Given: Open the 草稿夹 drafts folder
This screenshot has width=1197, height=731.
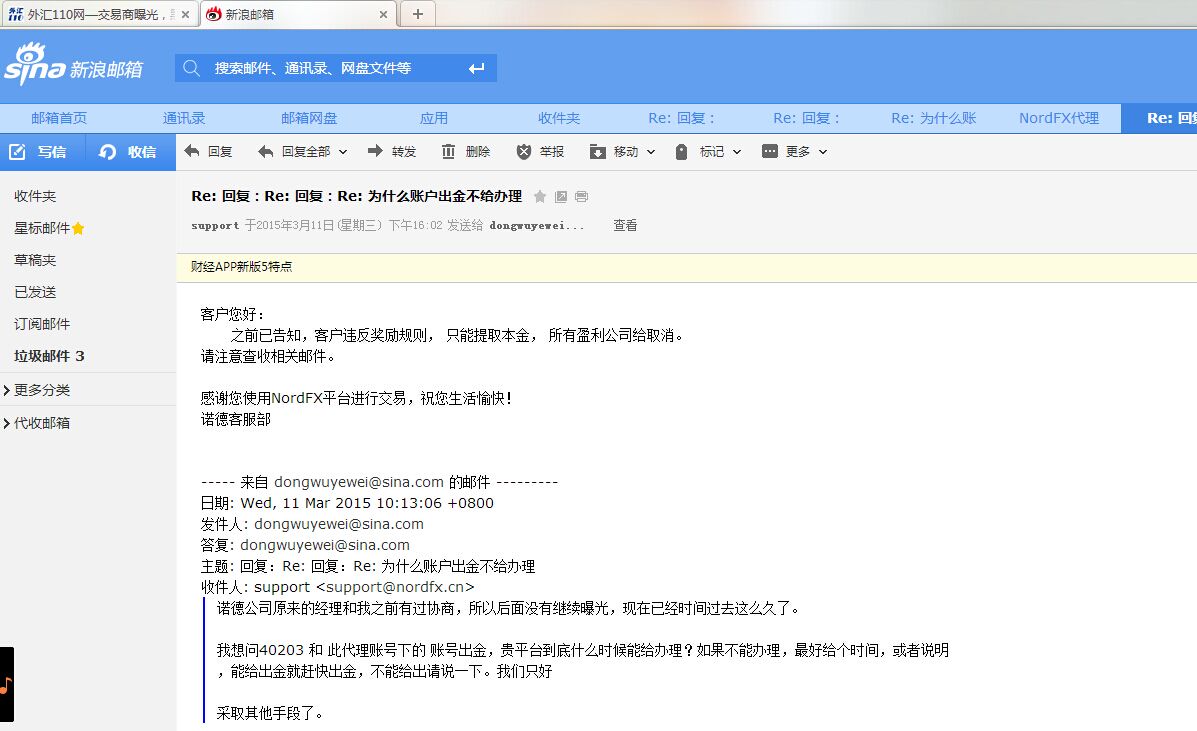Looking at the screenshot, I should (35, 260).
